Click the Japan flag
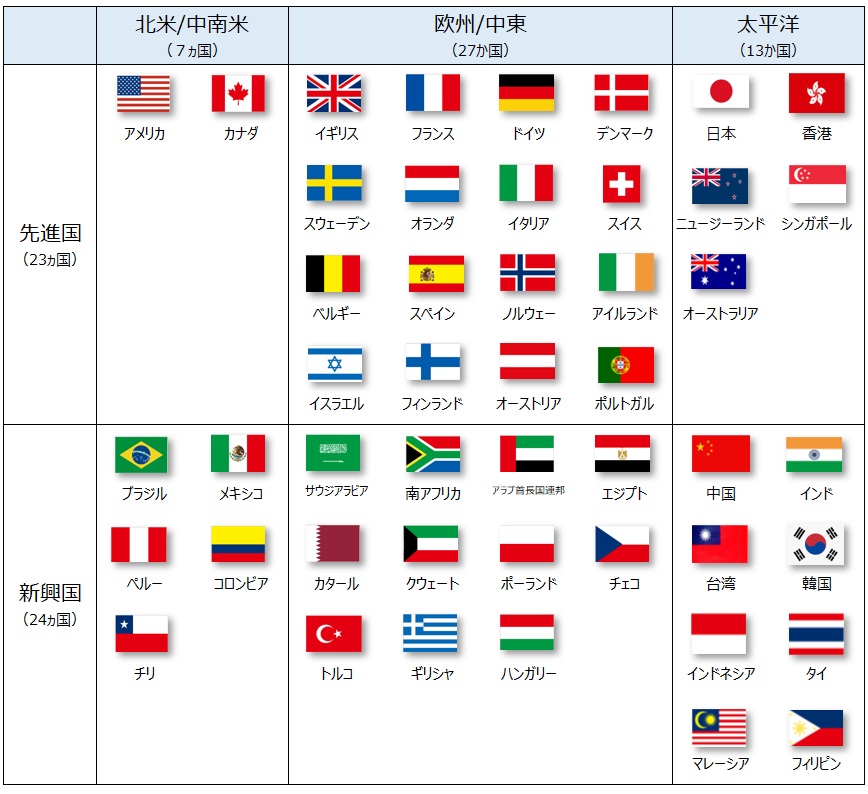The height and width of the screenshot is (794, 868). (720, 93)
